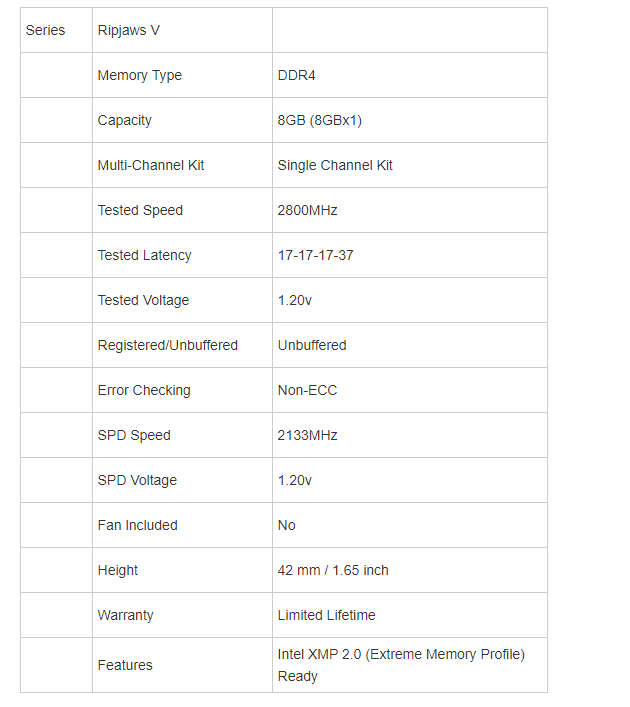Click the 42 mm / 1.65 inch value

click(x=333, y=570)
